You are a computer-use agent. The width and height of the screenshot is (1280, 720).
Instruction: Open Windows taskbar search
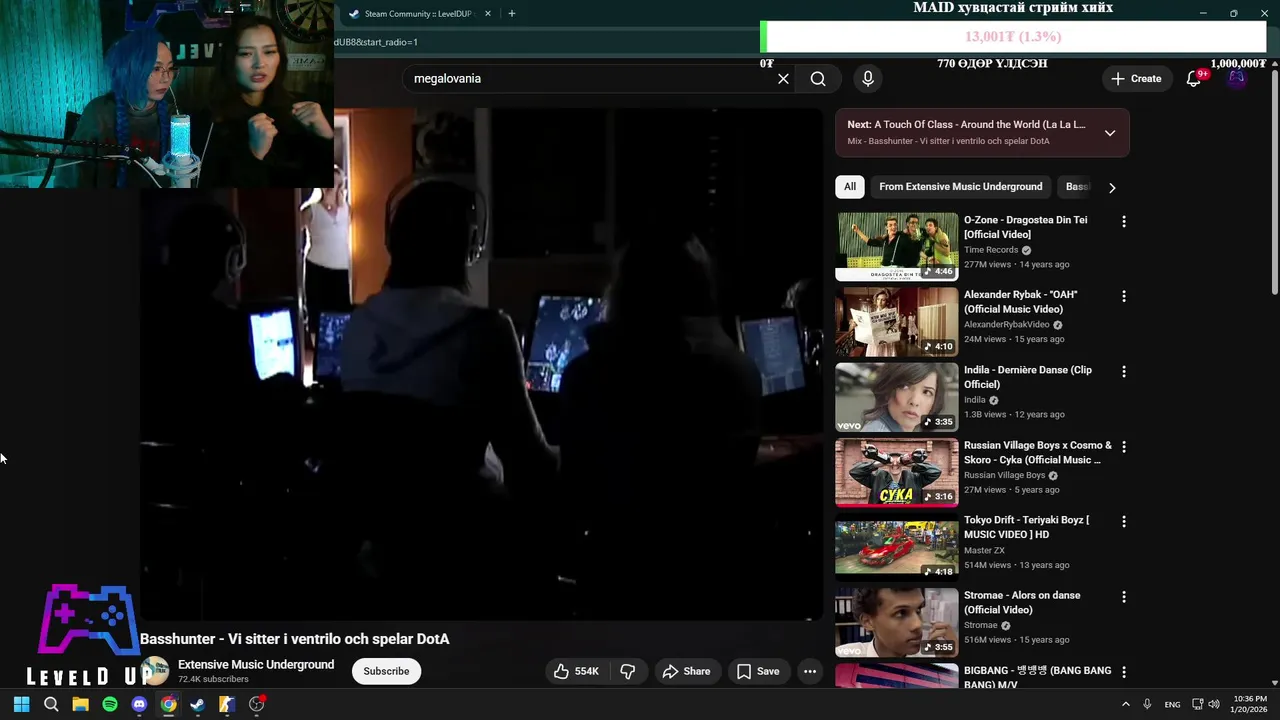(51, 704)
